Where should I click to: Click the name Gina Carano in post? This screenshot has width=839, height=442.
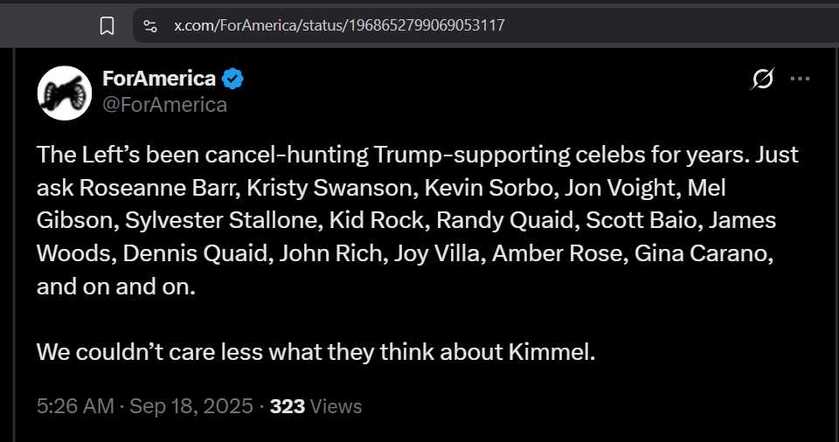pyautogui.click(x=704, y=253)
